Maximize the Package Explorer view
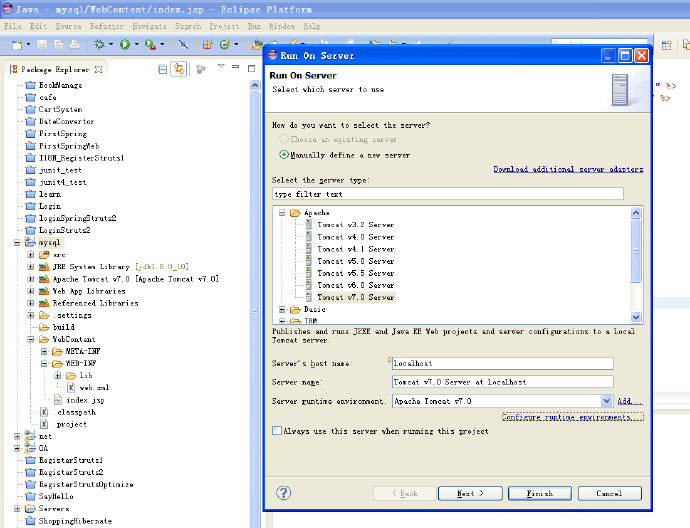Viewport: 690px width, 528px height. click(x=252, y=68)
